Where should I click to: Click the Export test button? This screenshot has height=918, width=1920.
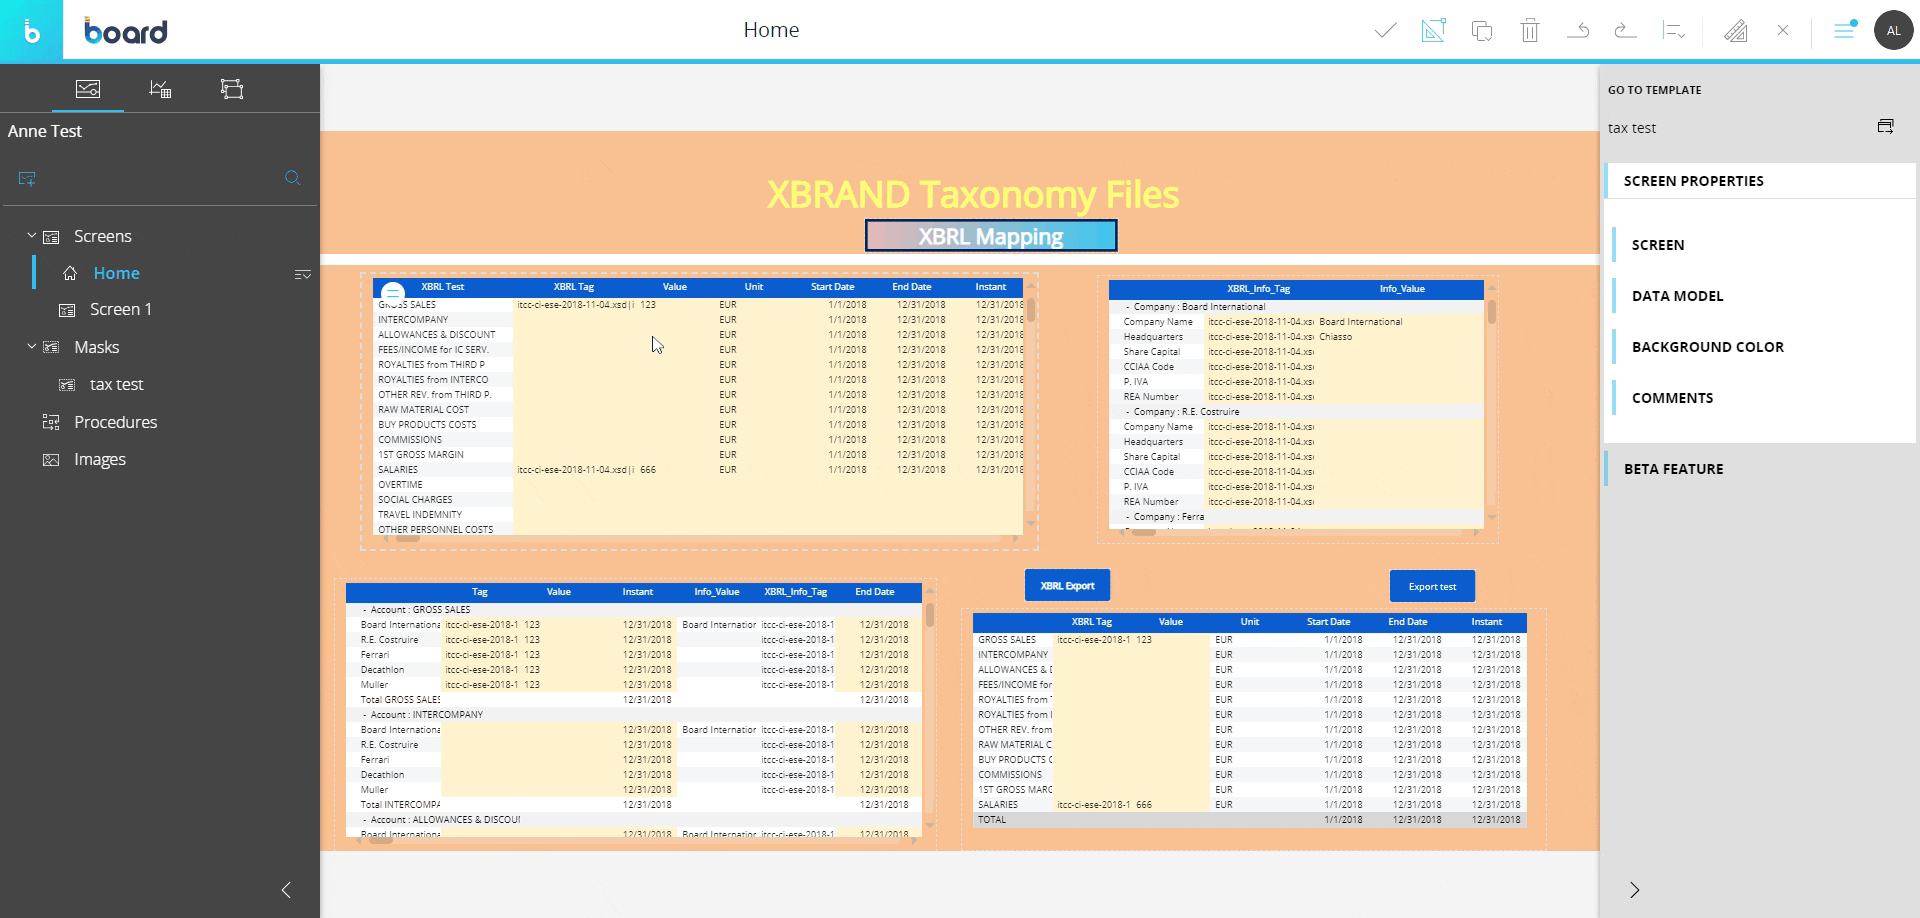point(1432,587)
